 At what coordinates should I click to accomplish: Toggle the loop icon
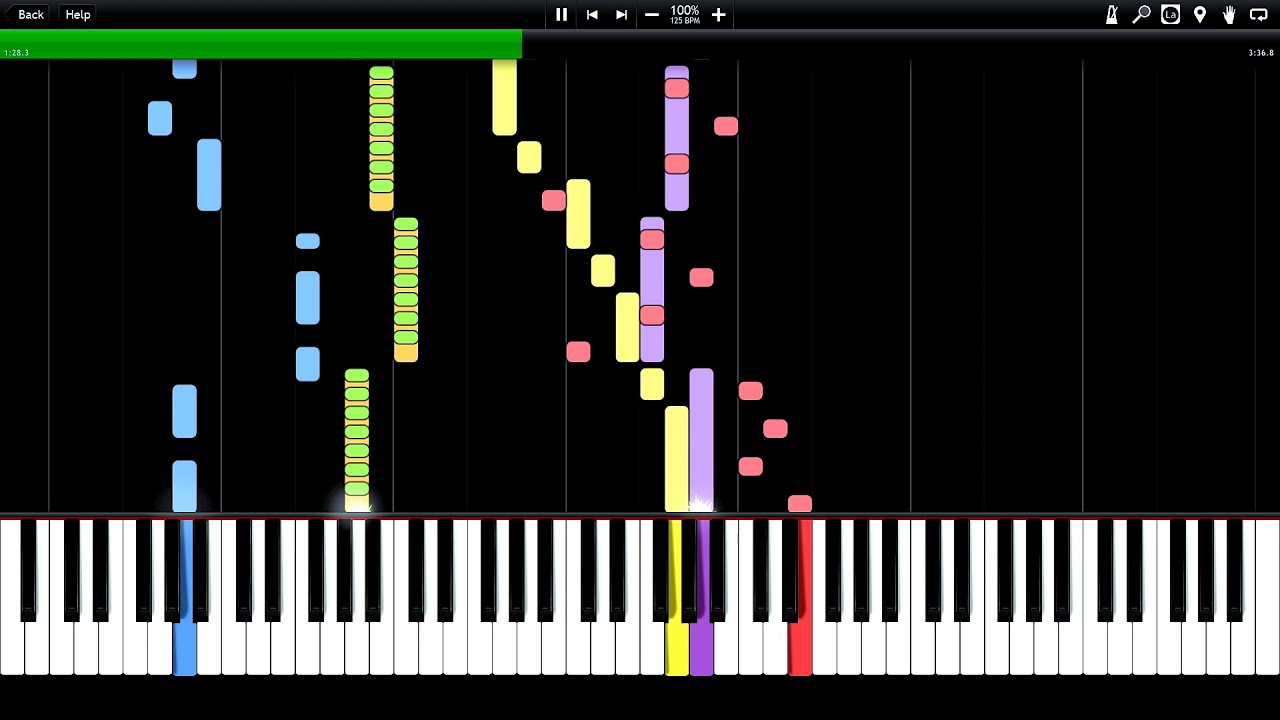pyautogui.click(x=1259, y=14)
